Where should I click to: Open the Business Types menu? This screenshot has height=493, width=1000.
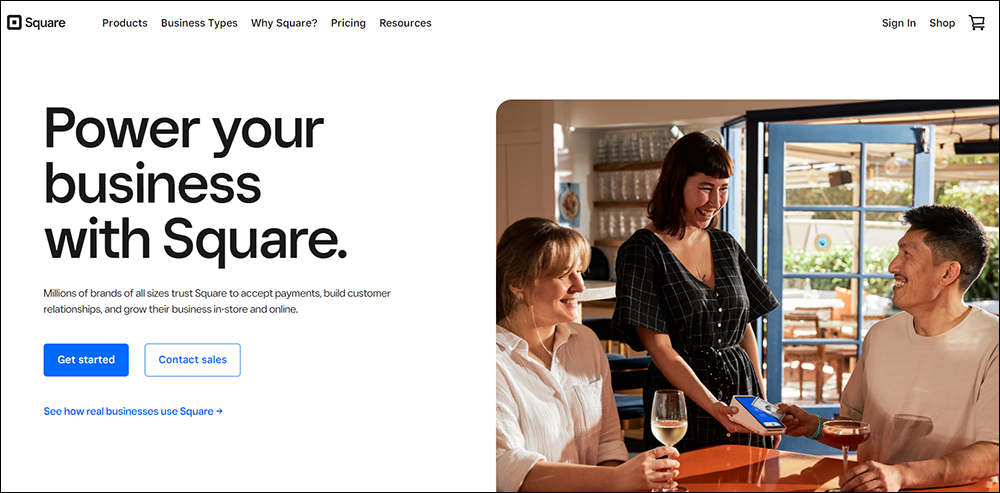pyautogui.click(x=199, y=23)
